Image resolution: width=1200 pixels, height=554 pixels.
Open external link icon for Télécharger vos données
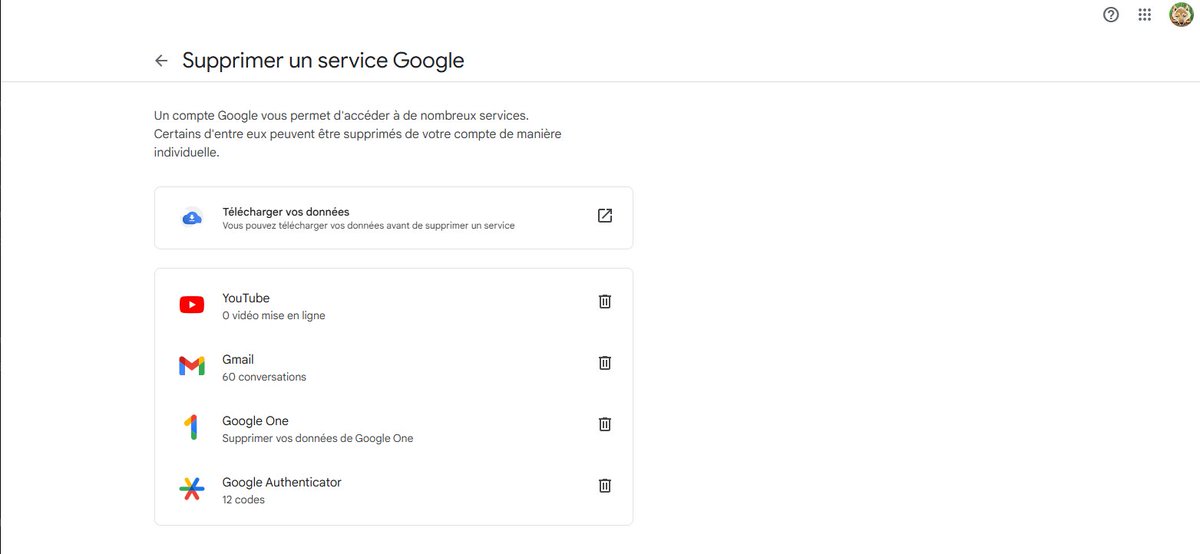[604, 216]
